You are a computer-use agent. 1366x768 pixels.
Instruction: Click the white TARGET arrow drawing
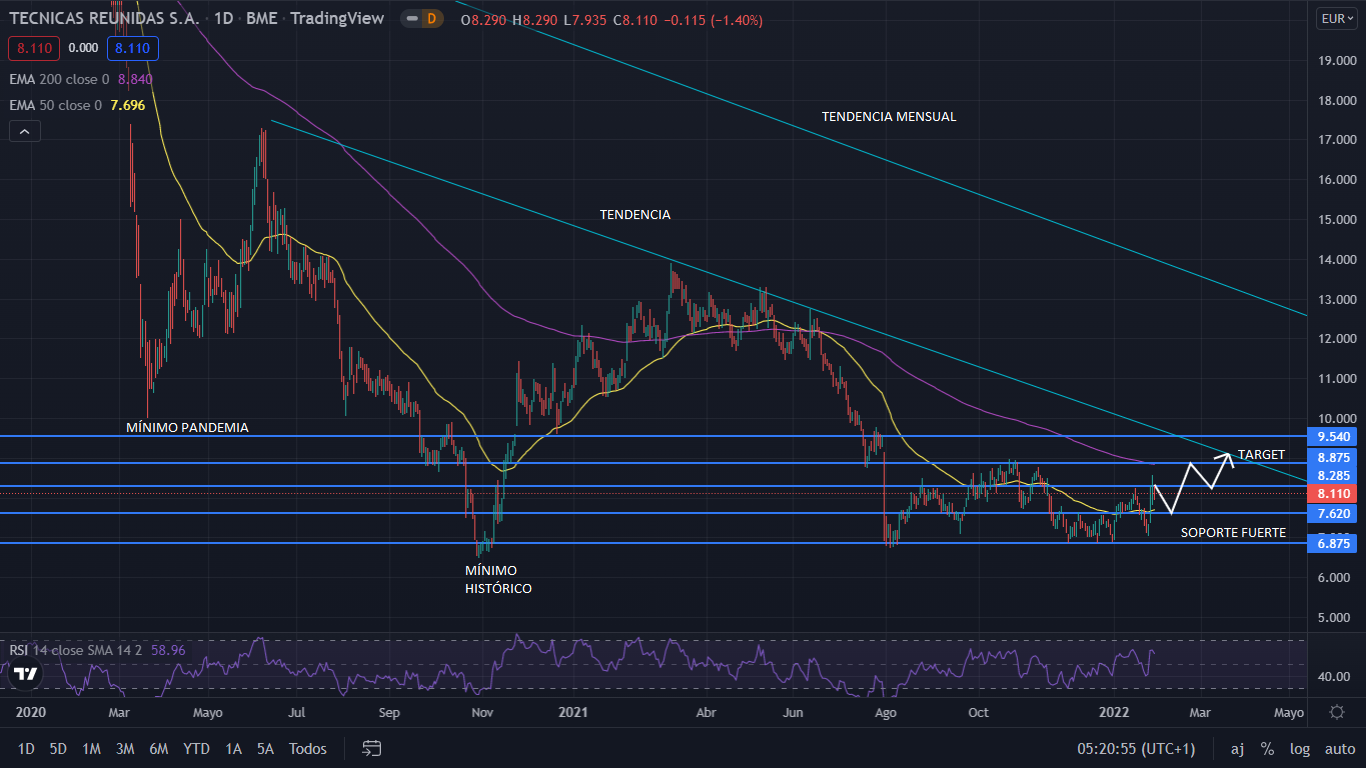[1194, 478]
